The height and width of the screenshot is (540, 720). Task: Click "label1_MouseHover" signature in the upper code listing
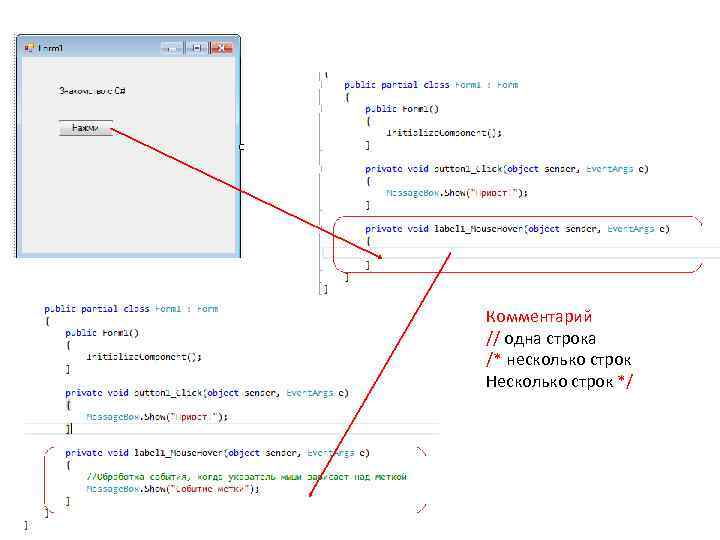point(518,229)
